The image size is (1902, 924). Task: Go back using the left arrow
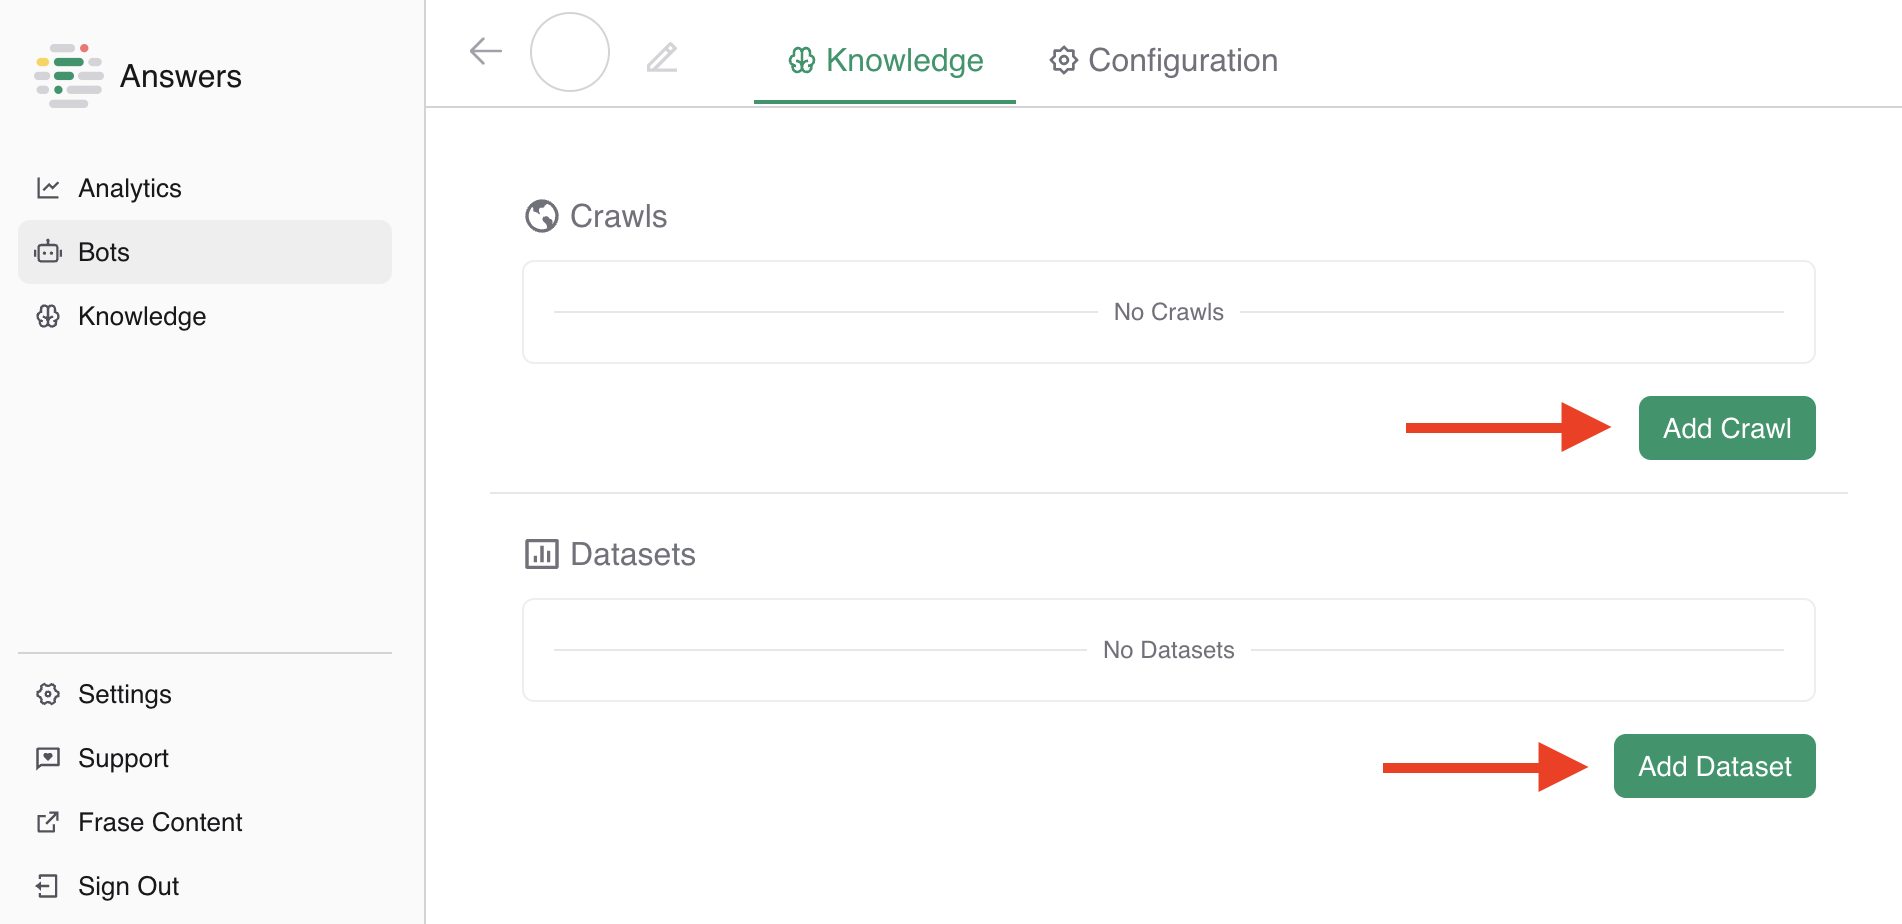coord(486,51)
